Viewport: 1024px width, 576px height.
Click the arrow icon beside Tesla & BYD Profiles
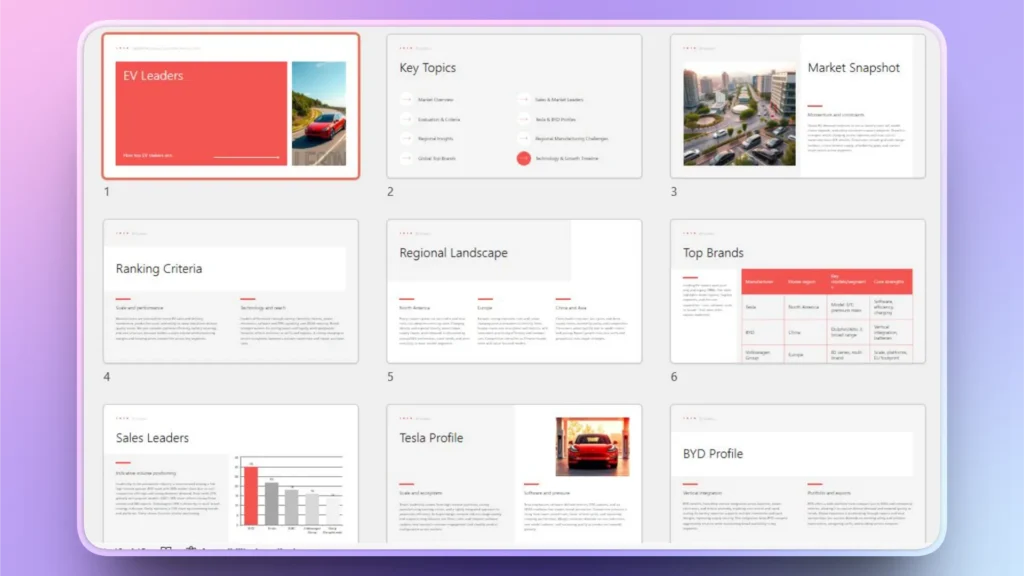click(524, 119)
